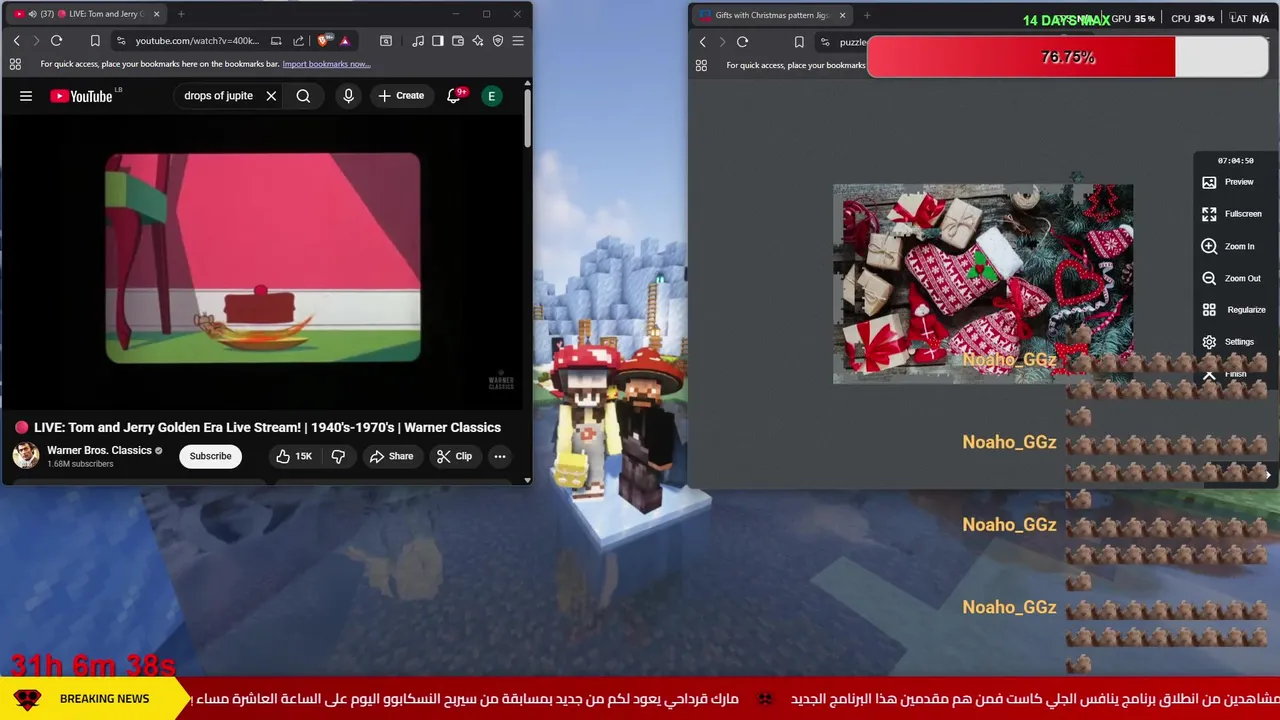Select the Gifts with Christmas pattern Jigsaw tab
1280x720 pixels.
pyautogui.click(x=773, y=15)
